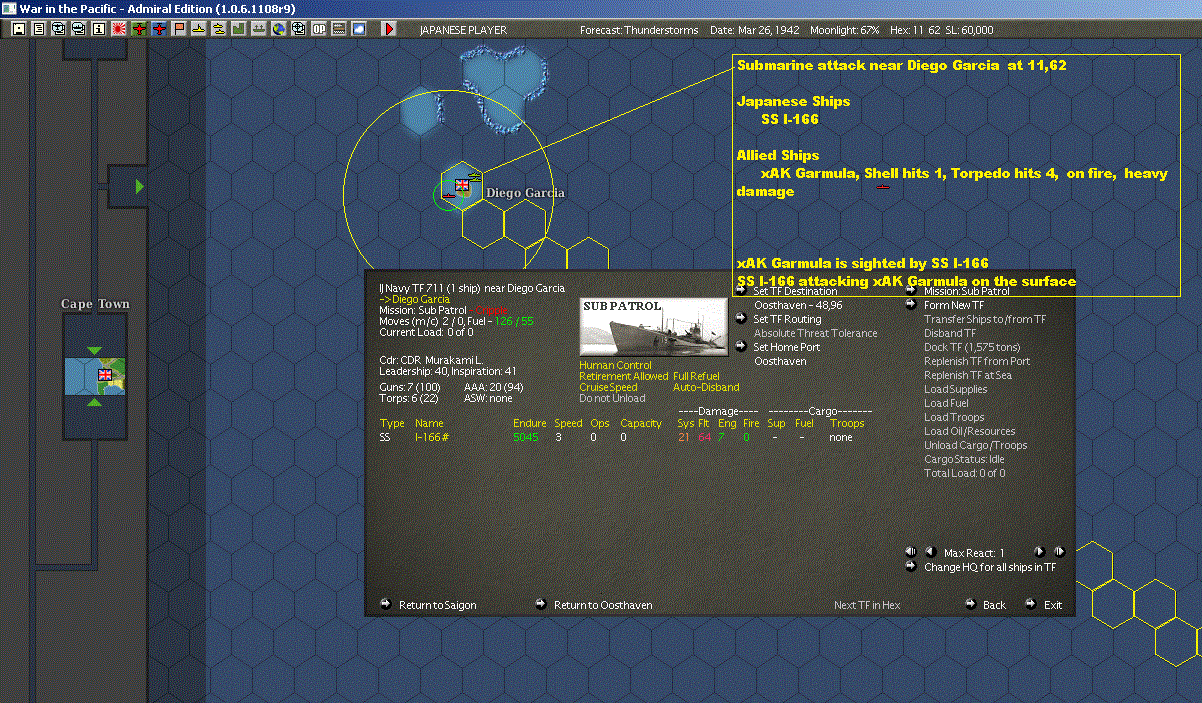Image resolution: width=1202 pixels, height=703 pixels.
Task: Click the greyed Disband TF option
Action: [949, 333]
